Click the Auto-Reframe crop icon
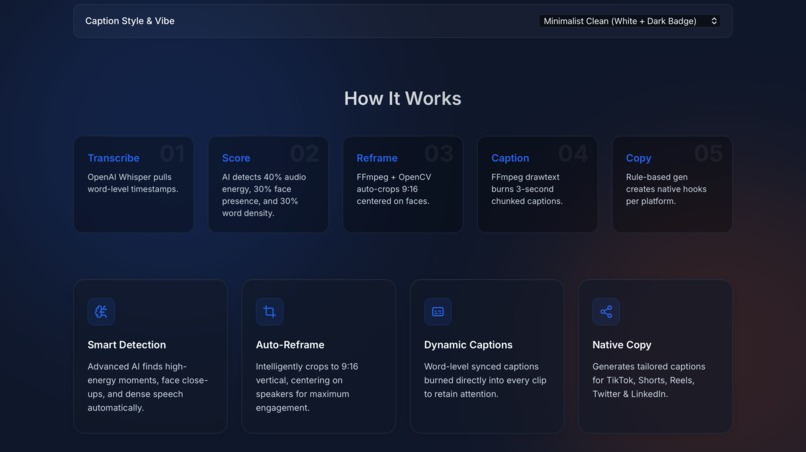The image size is (806, 452). pyautogui.click(x=269, y=312)
